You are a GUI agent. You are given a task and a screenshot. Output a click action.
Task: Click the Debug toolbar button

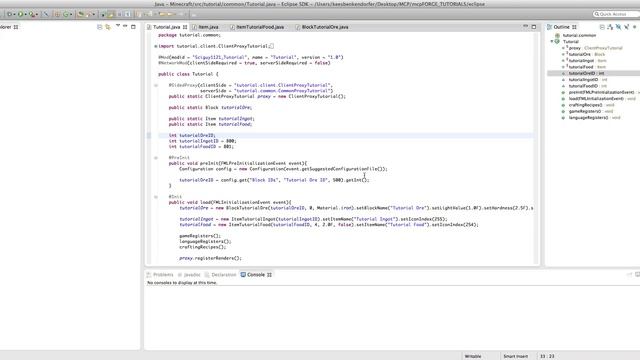click(x=9, y=14)
